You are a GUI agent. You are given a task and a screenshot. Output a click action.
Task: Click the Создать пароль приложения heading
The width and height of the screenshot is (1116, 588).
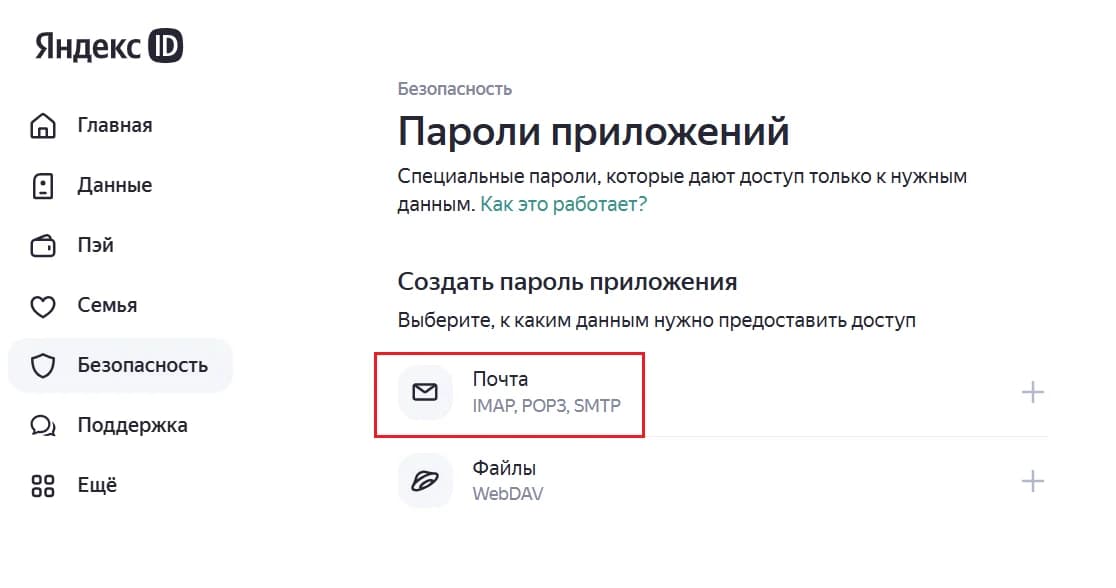point(567,282)
